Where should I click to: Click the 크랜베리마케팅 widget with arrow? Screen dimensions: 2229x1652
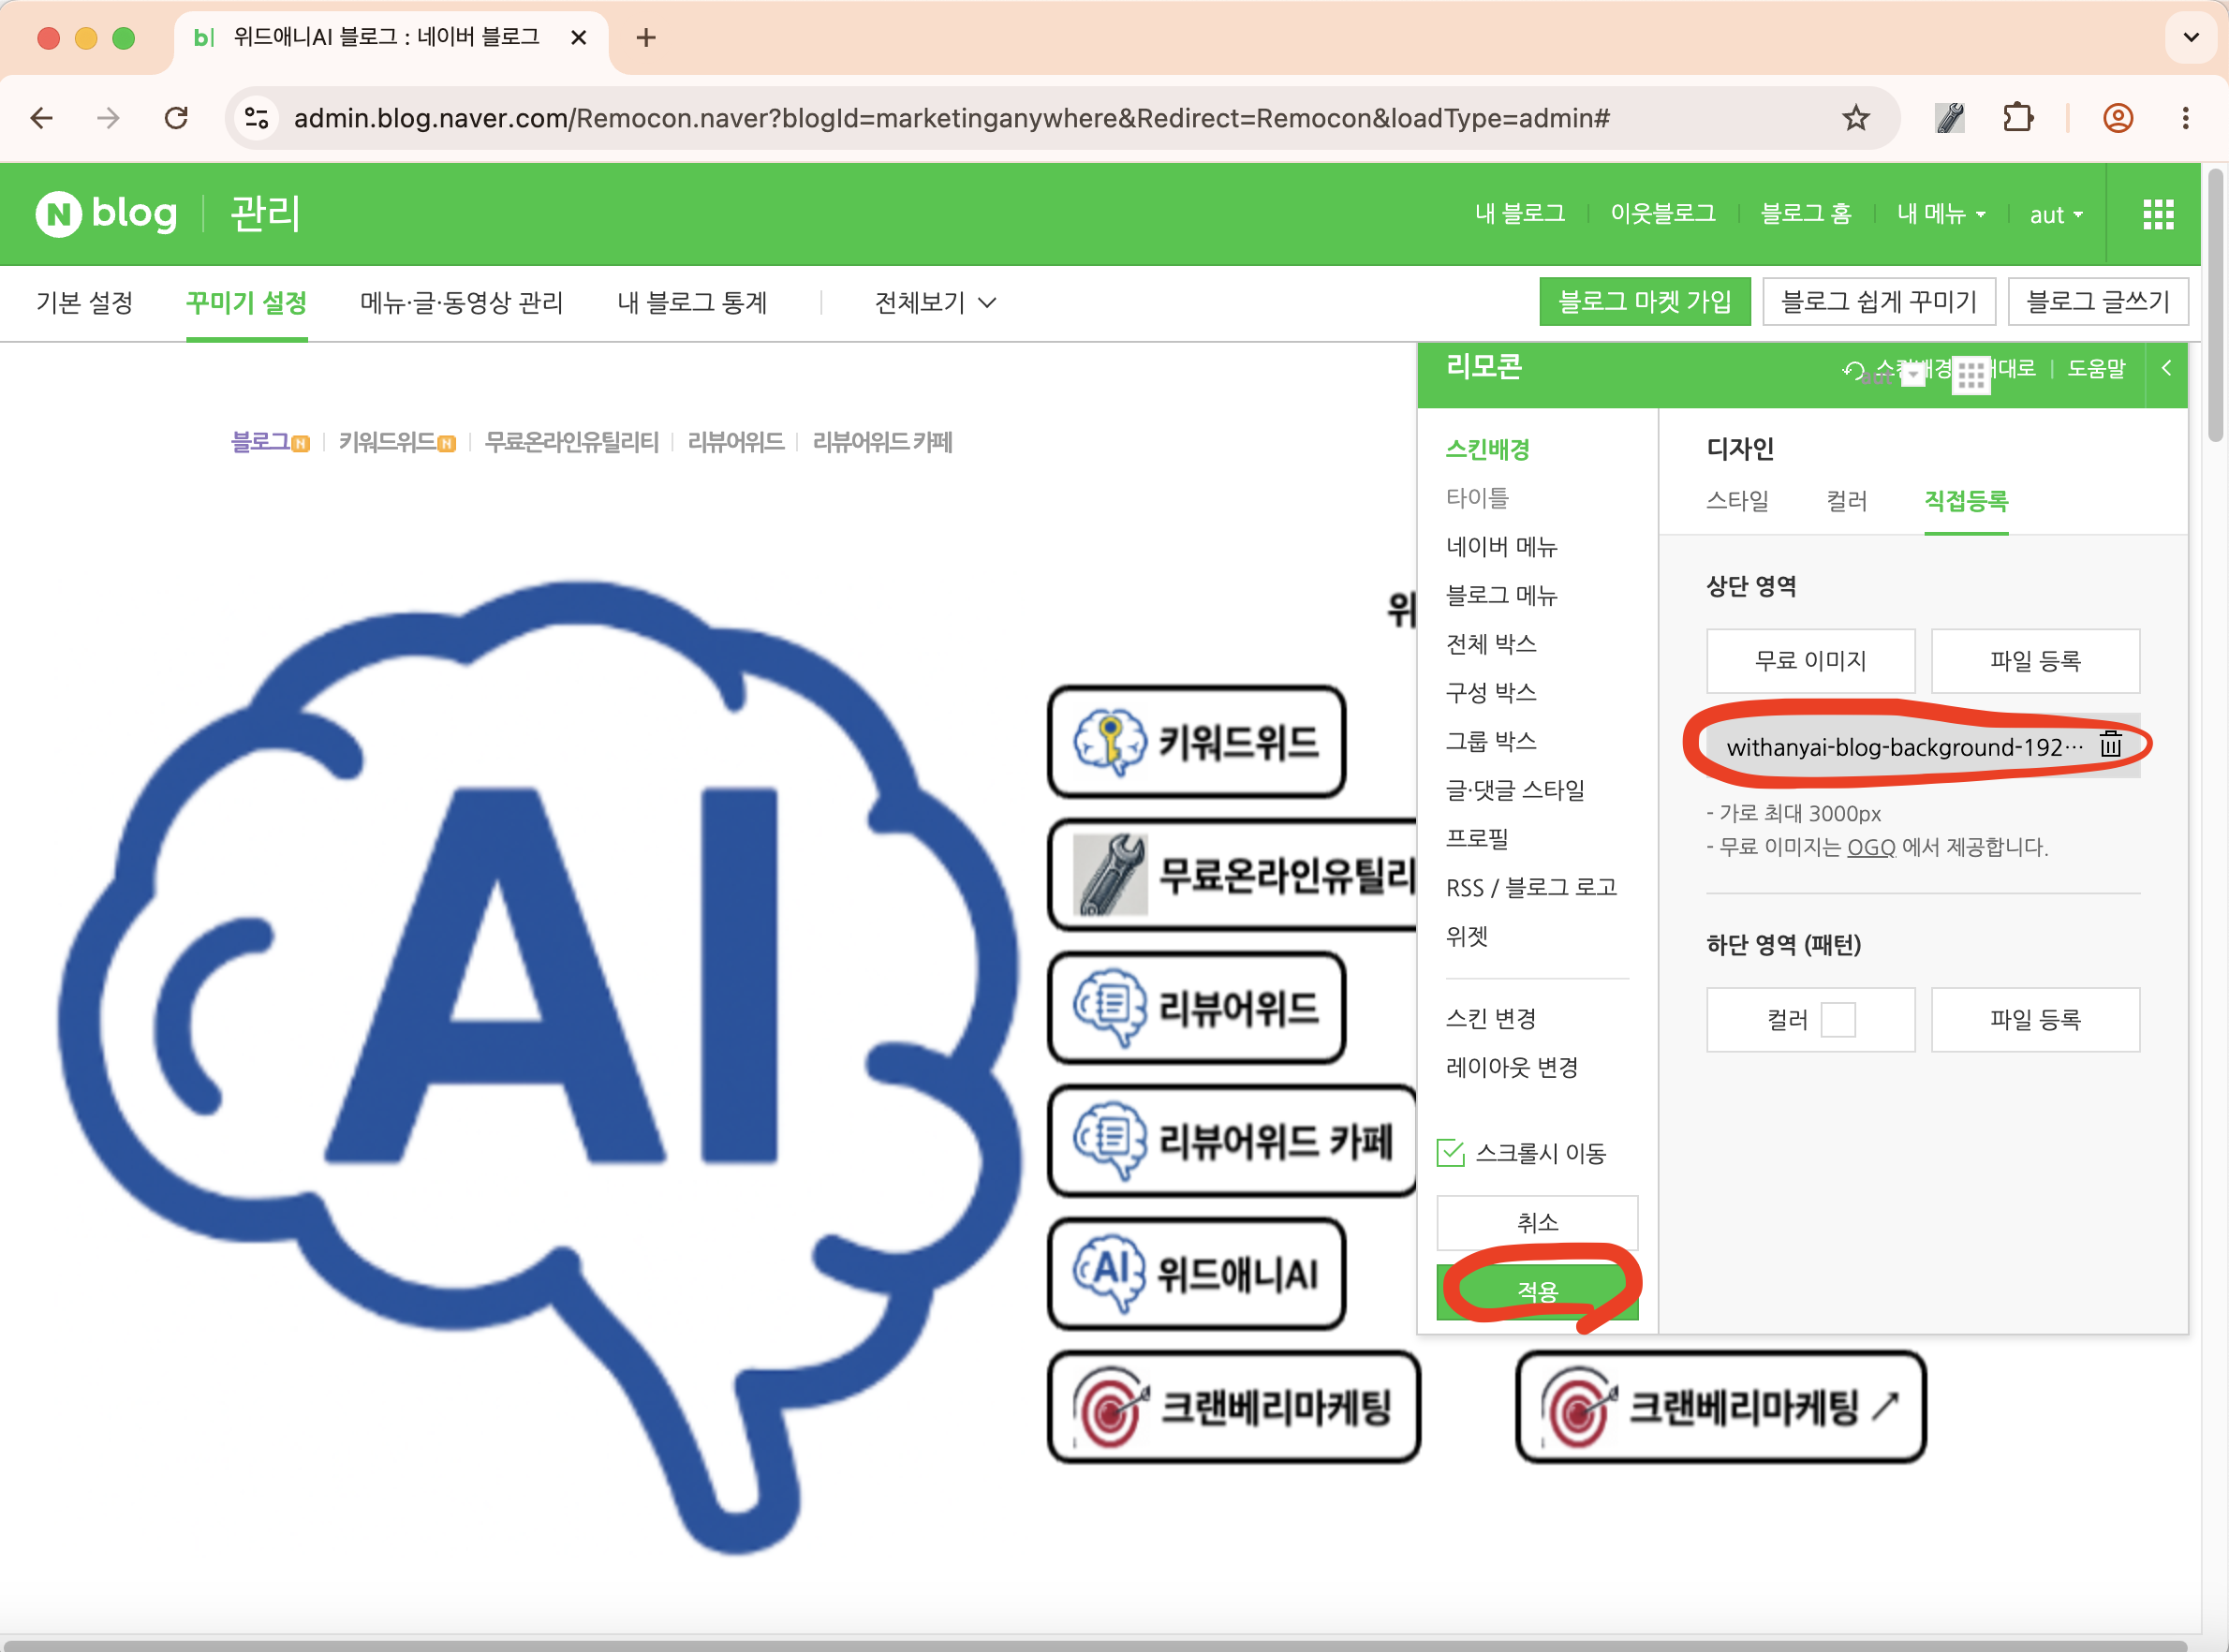click(1721, 1407)
